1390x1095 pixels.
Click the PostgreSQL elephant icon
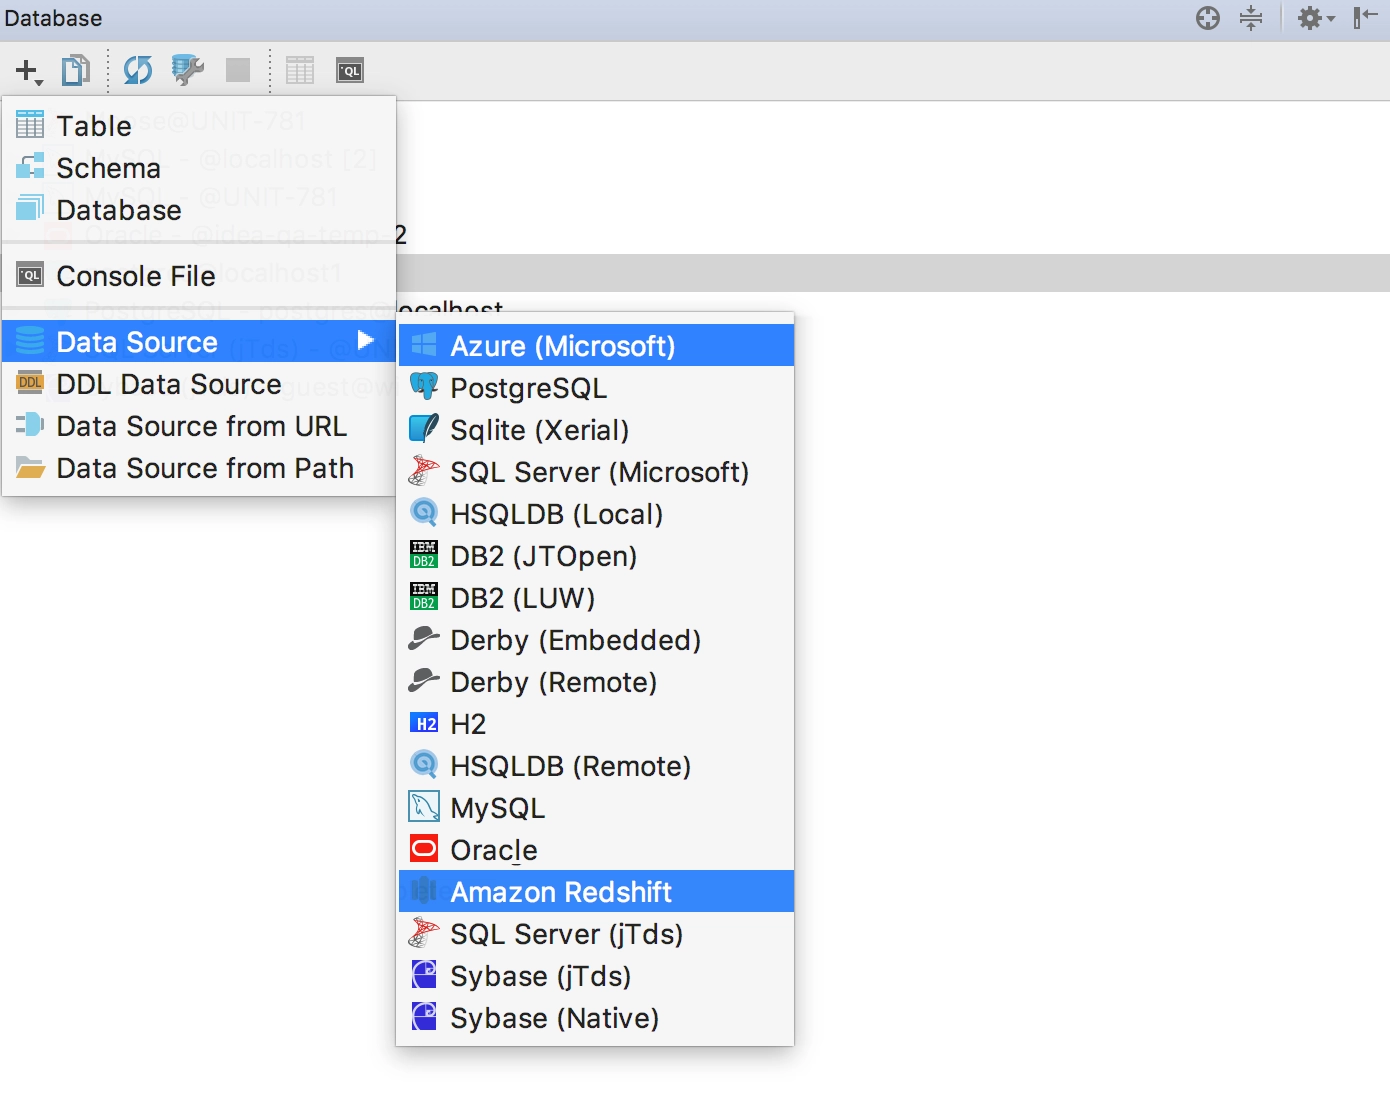(x=424, y=387)
